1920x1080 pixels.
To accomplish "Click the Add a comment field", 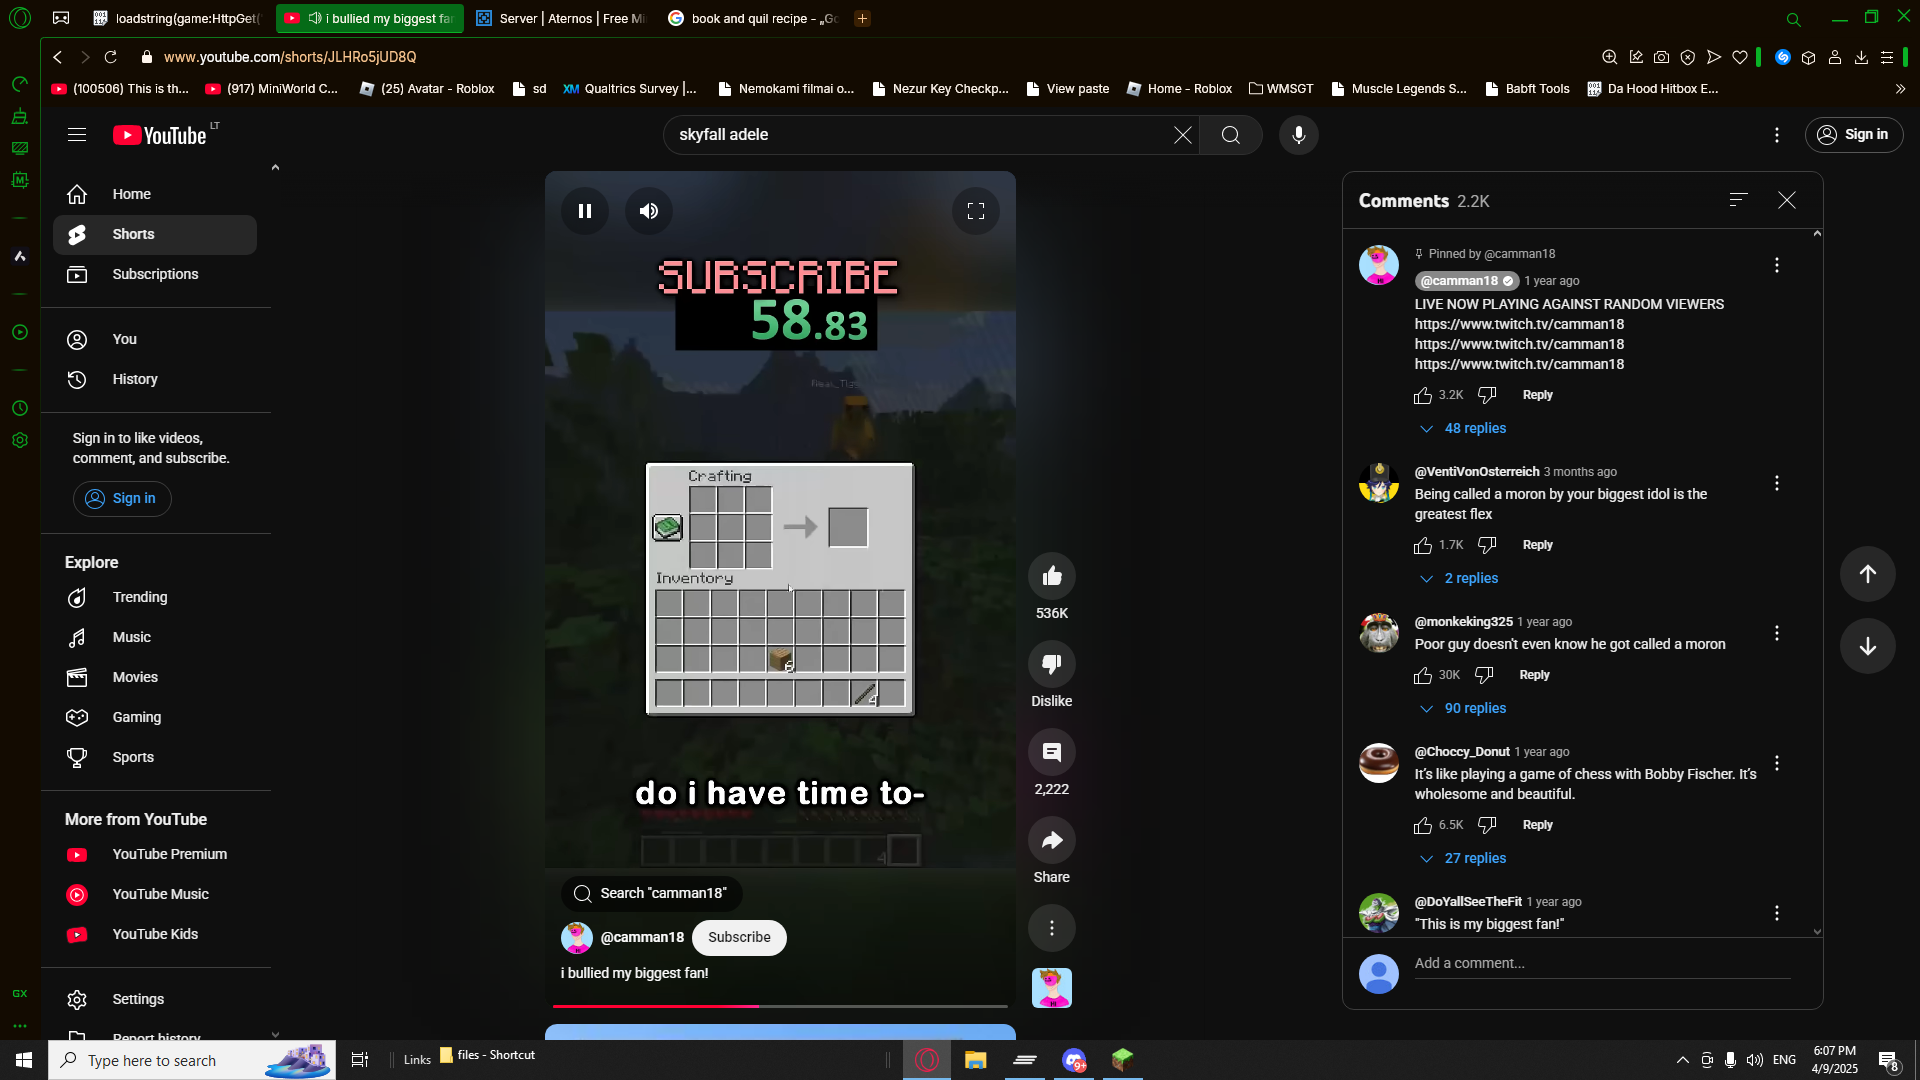I will click(x=1602, y=964).
